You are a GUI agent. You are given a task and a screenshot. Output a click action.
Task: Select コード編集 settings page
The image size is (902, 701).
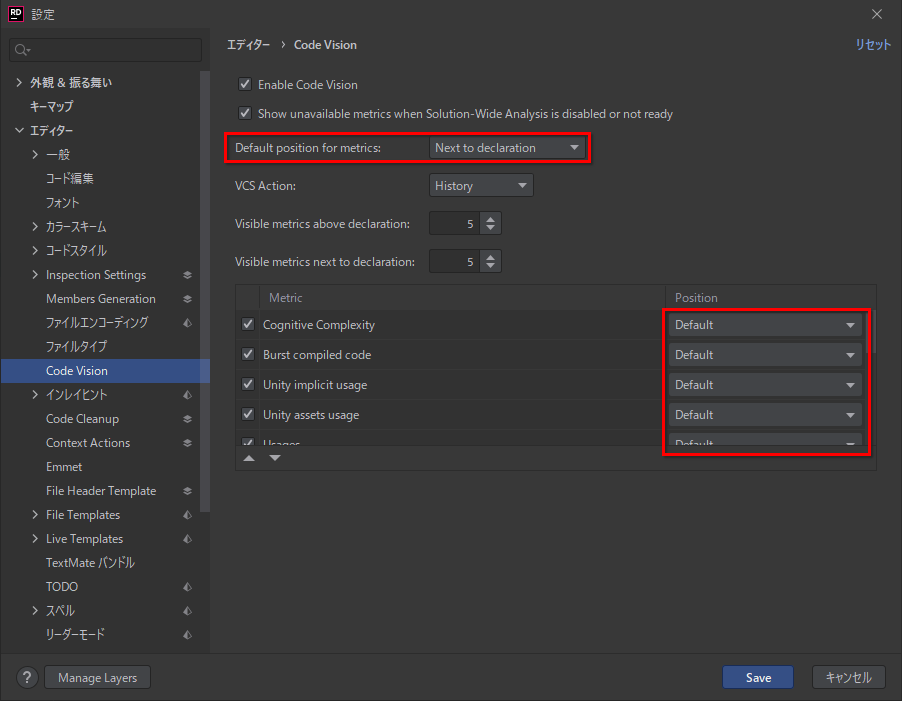pos(70,178)
